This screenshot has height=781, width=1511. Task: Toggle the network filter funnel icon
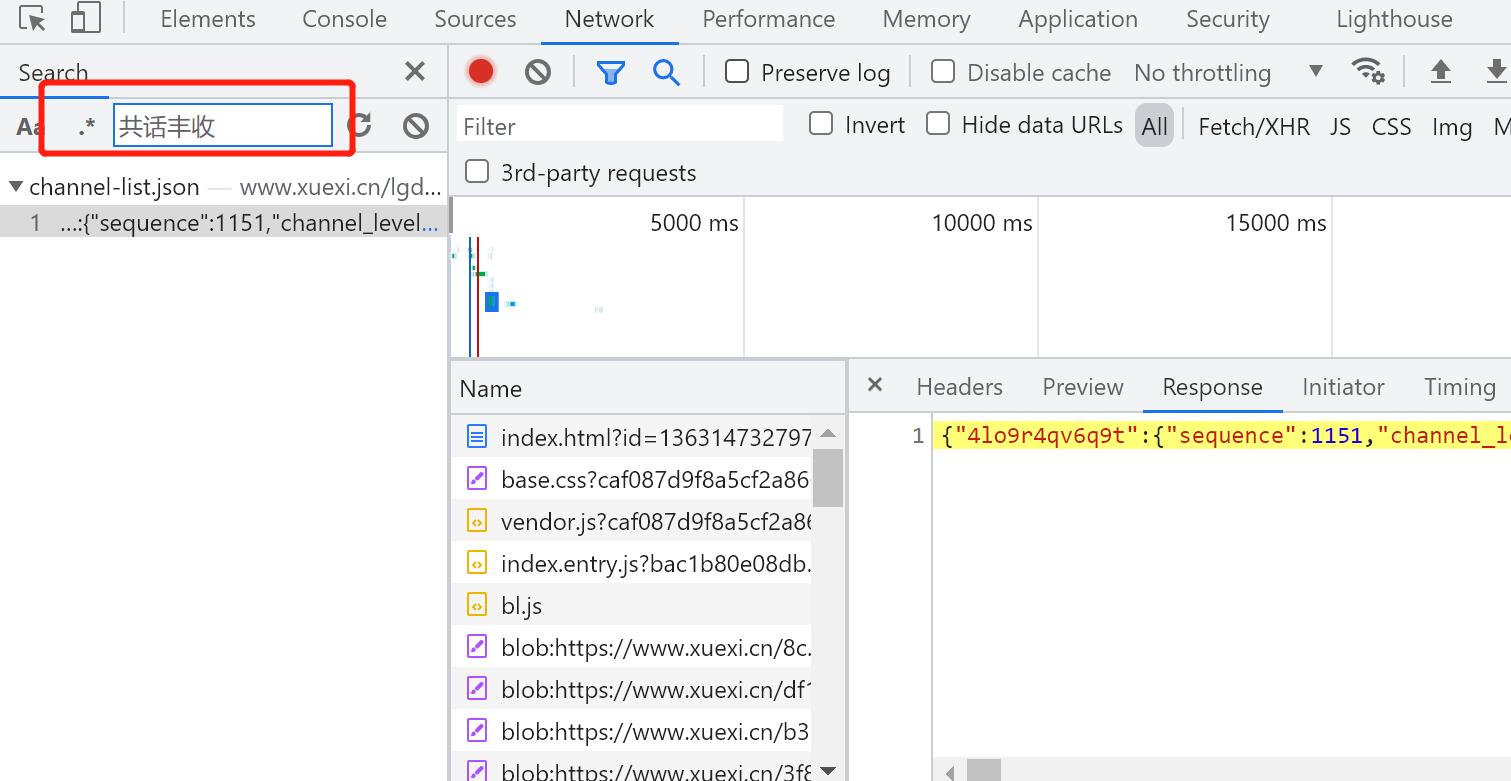click(610, 72)
